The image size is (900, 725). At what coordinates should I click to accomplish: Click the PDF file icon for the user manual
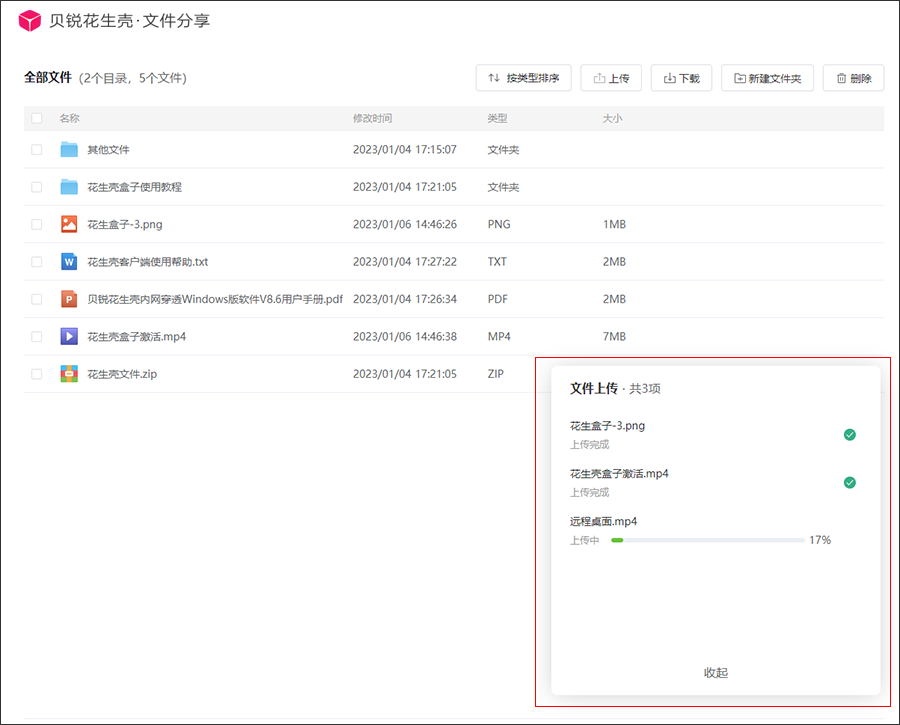coord(69,299)
